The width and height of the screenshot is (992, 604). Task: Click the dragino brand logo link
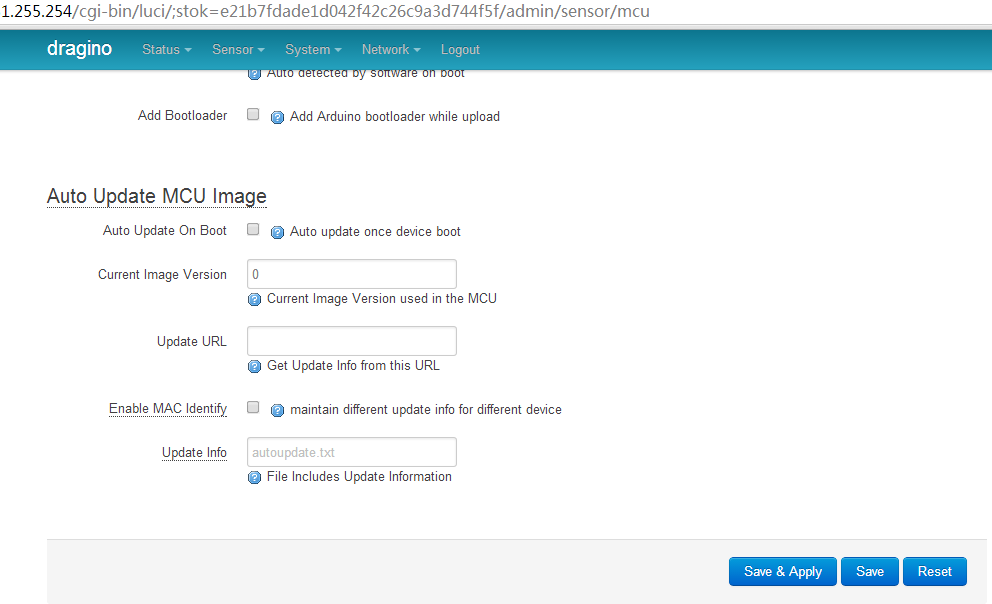pos(79,48)
